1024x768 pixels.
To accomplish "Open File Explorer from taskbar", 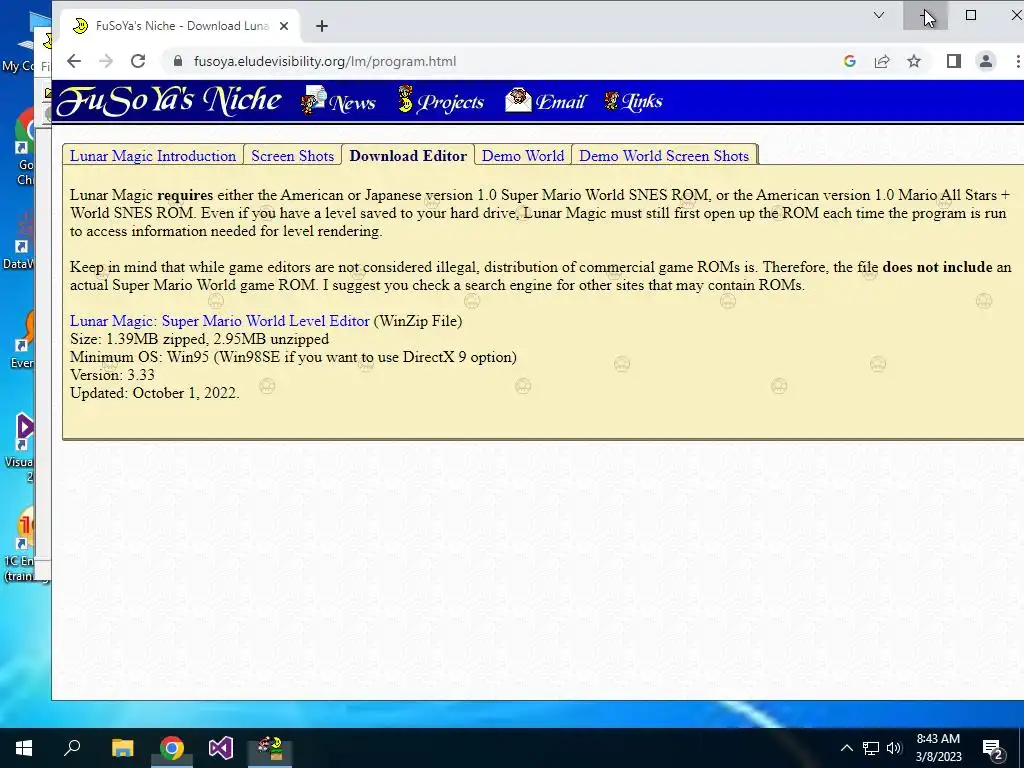I will point(122,748).
